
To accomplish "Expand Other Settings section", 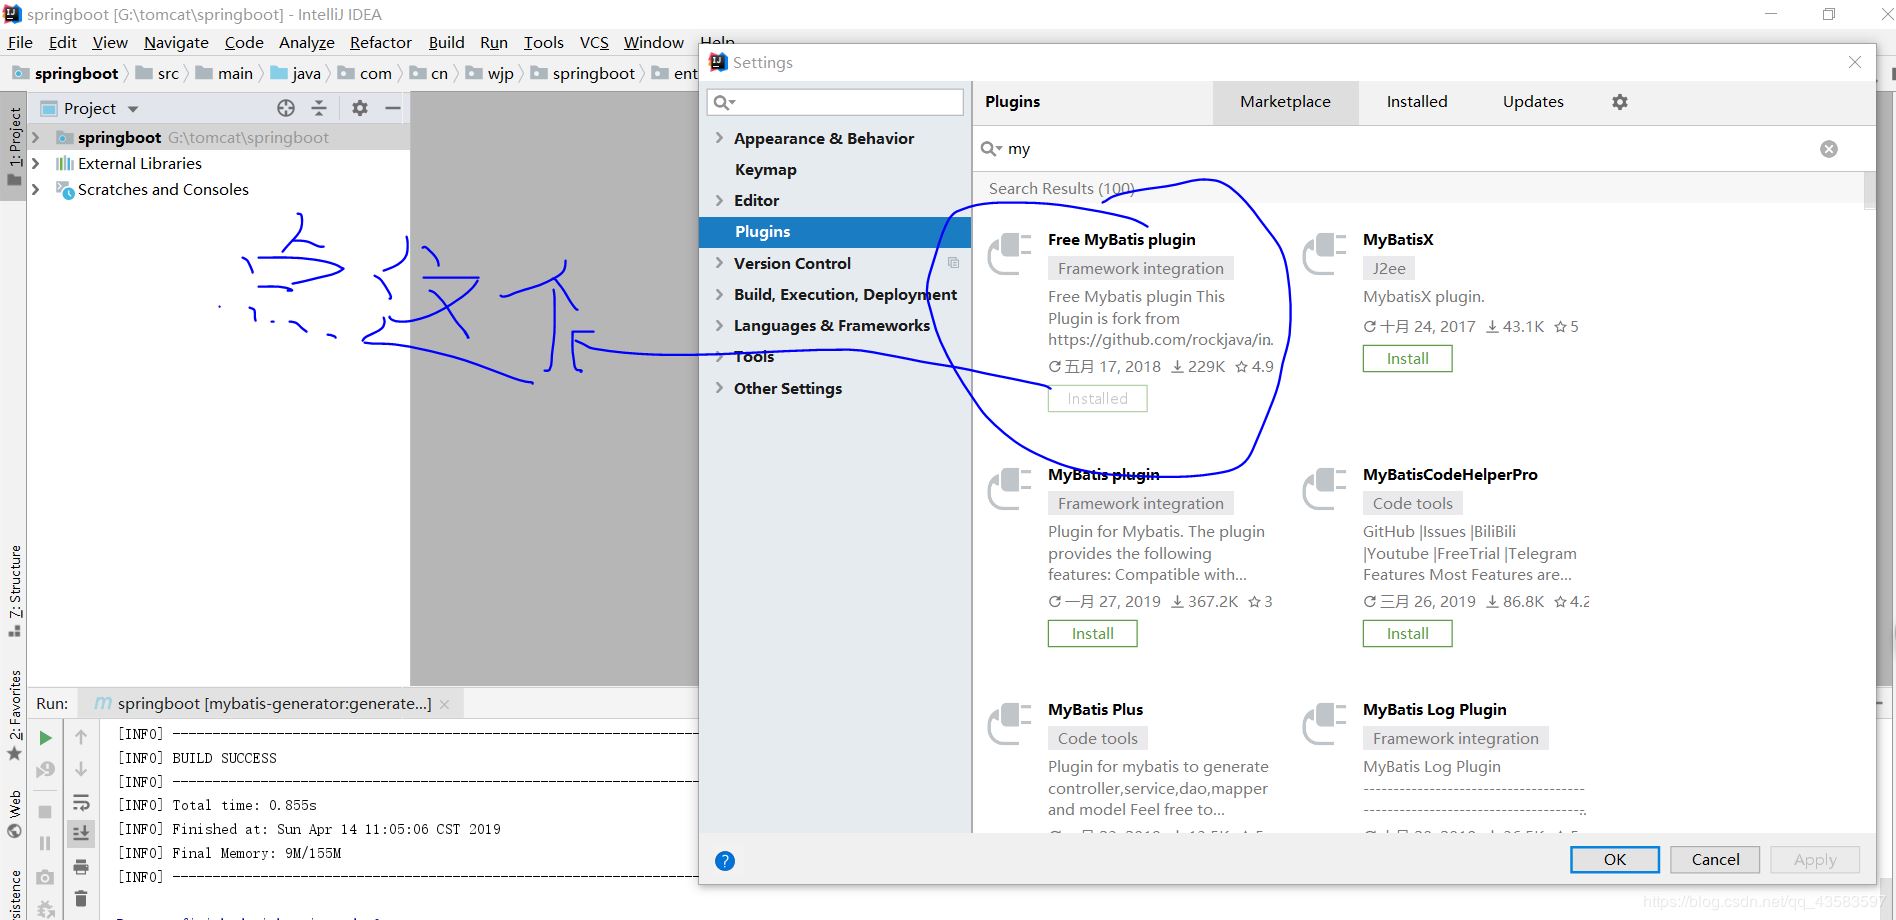I will click(719, 388).
